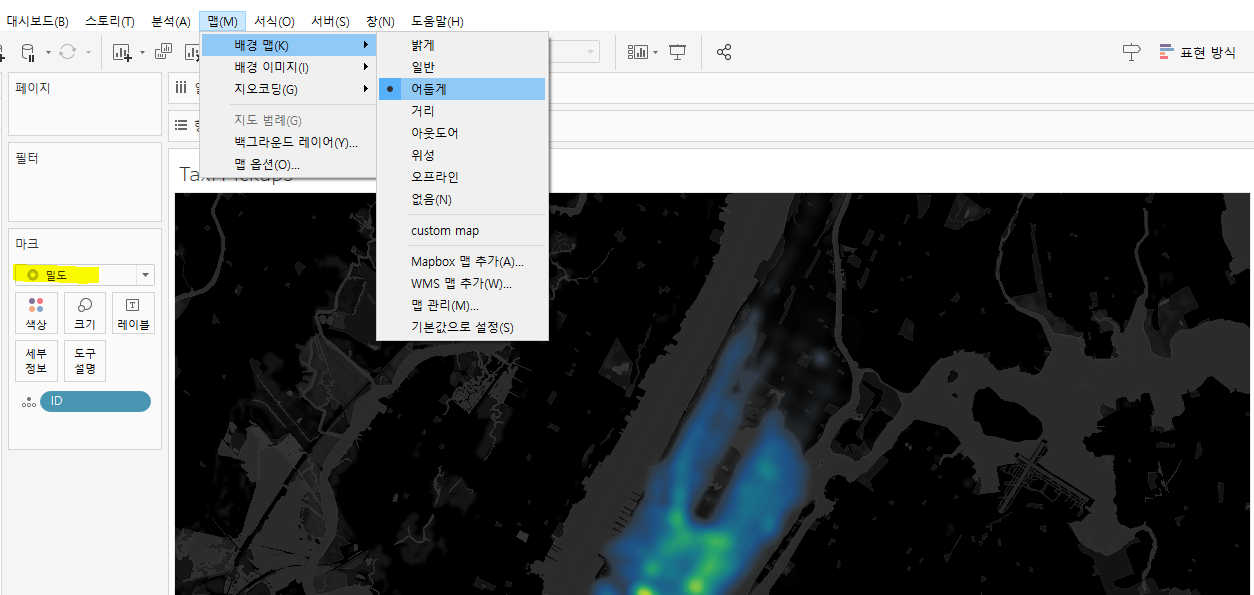
Task: Click the new data source cylinder icon
Action: coord(28,52)
